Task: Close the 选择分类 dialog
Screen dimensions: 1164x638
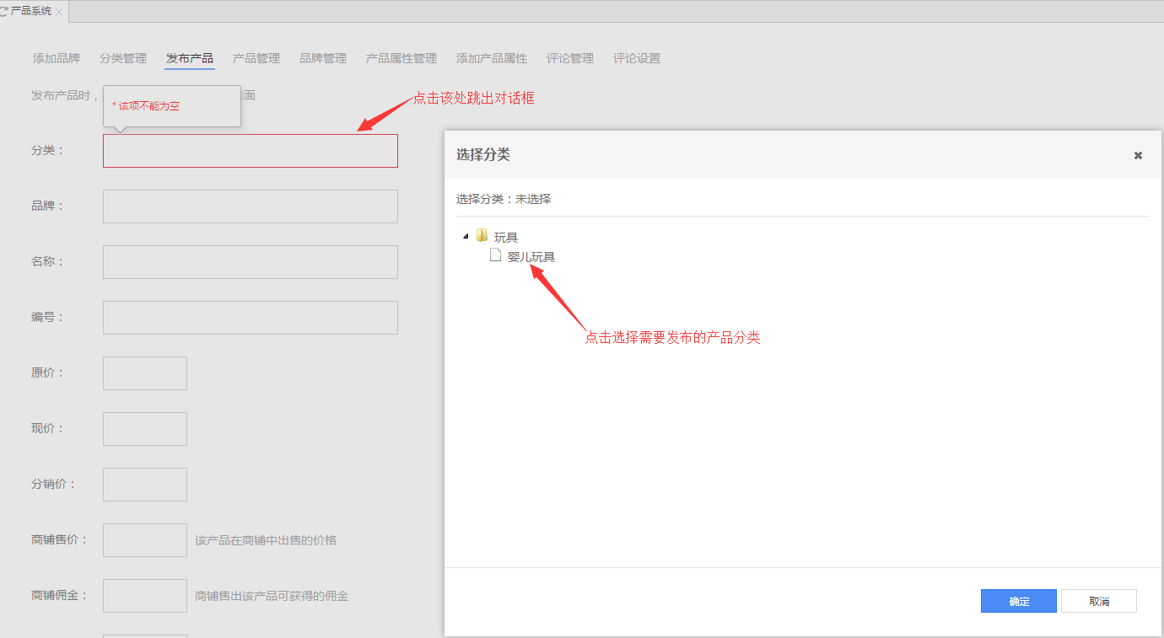Action: click(x=1137, y=155)
